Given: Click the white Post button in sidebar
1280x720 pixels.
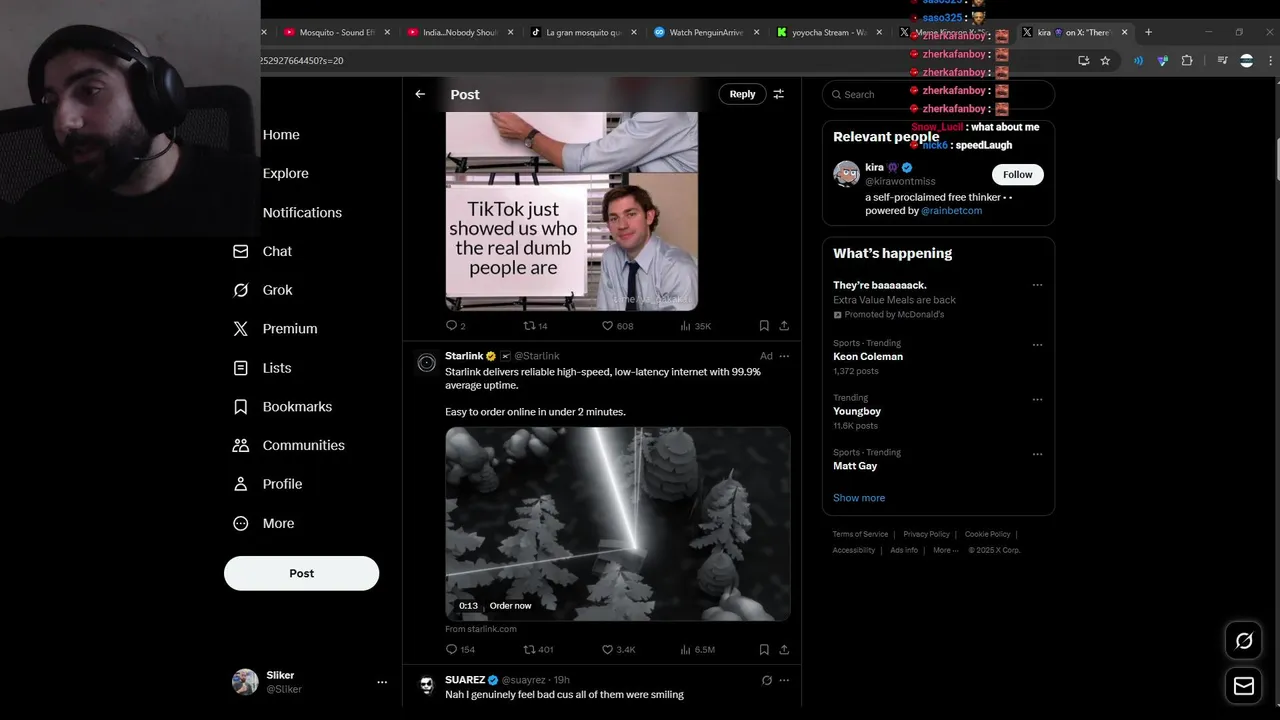Looking at the screenshot, I should tap(301, 573).
